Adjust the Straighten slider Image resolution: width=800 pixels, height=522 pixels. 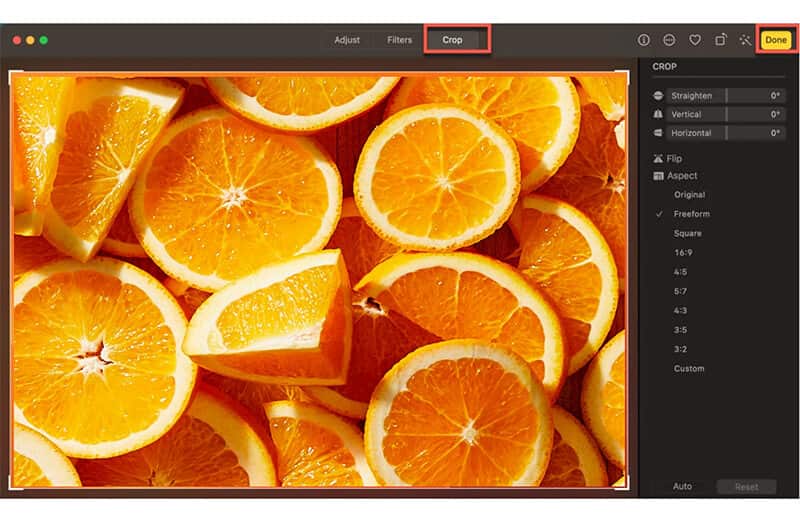(x=726, y=95)
